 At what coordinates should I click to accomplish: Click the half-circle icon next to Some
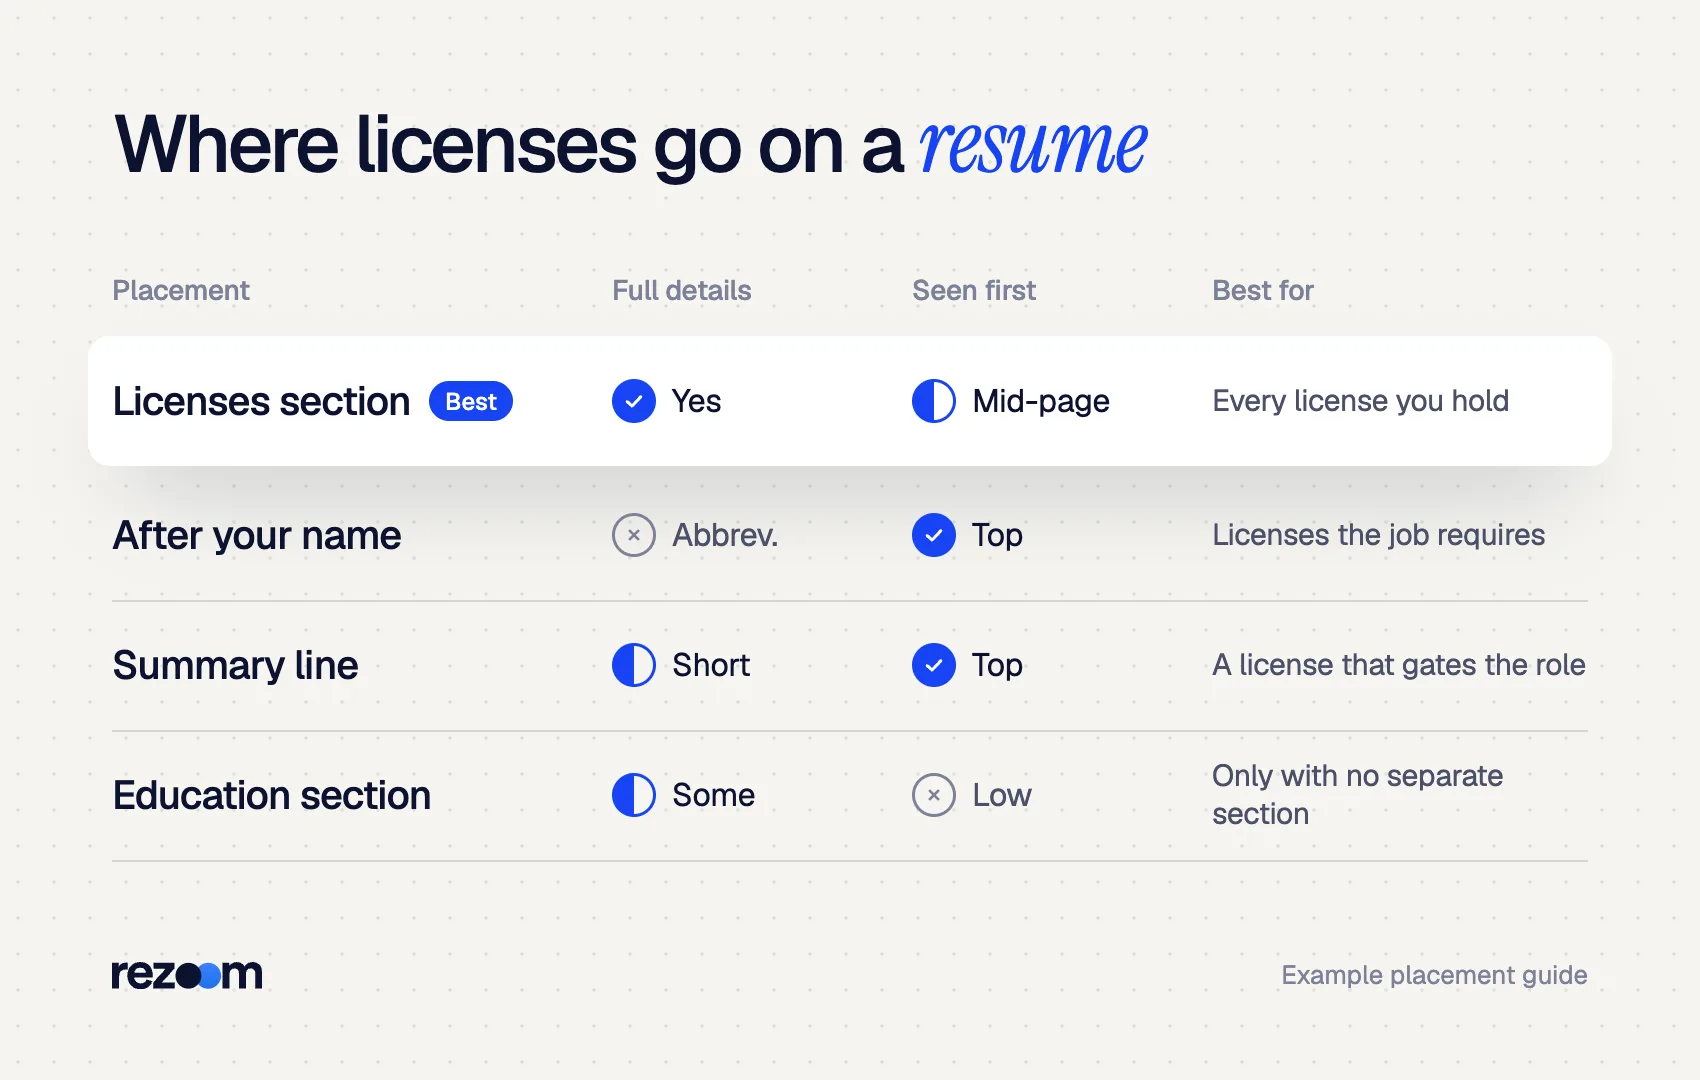634,795
